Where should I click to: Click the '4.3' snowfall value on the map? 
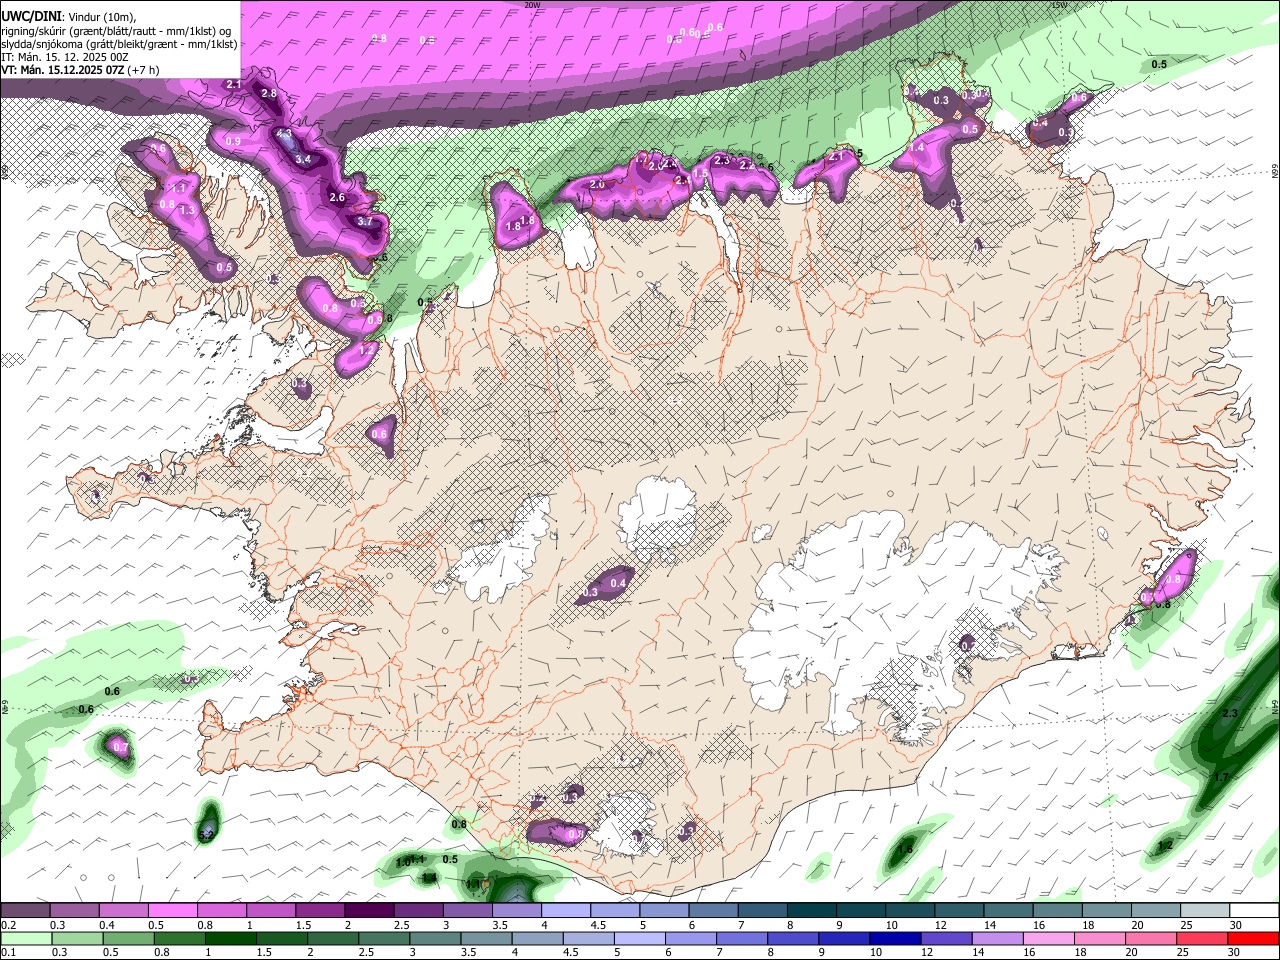pyautogui.click(x=284, y=134)
